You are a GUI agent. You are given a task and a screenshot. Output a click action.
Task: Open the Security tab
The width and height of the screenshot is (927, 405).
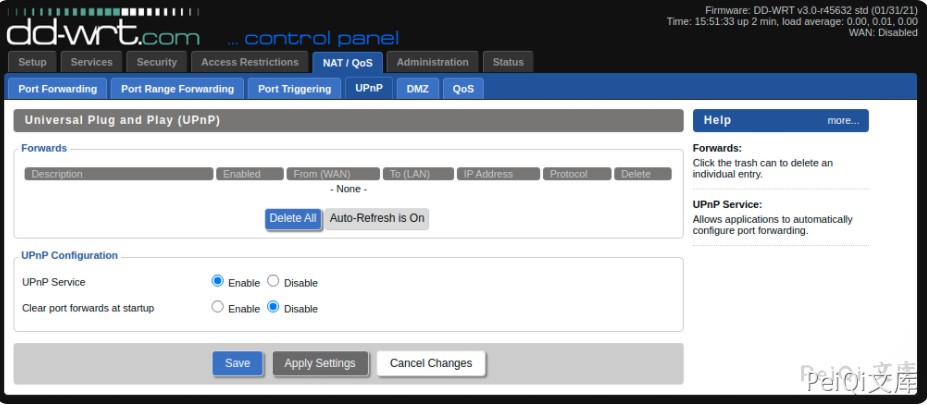click(x=157, y=62)
